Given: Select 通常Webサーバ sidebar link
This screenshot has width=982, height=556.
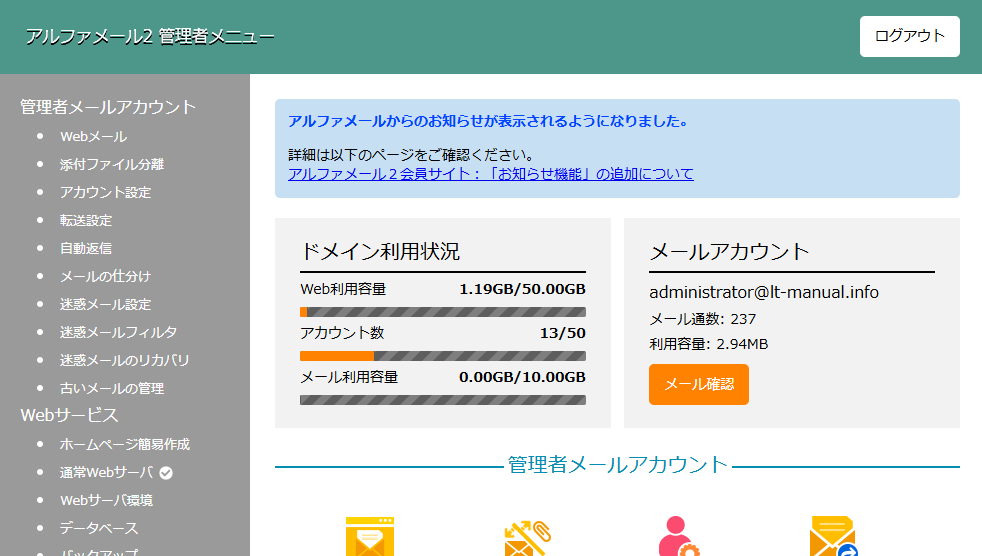Looking at the screenshot, I should 106,472.
